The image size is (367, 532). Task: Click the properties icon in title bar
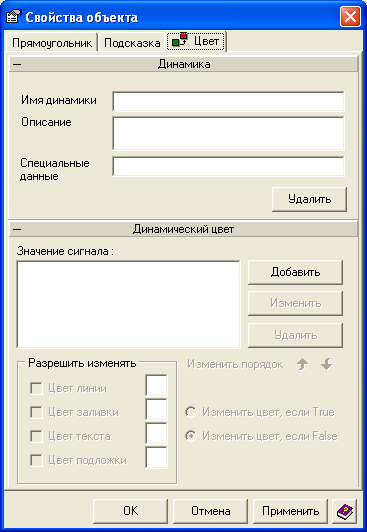(x=13, y=17)
